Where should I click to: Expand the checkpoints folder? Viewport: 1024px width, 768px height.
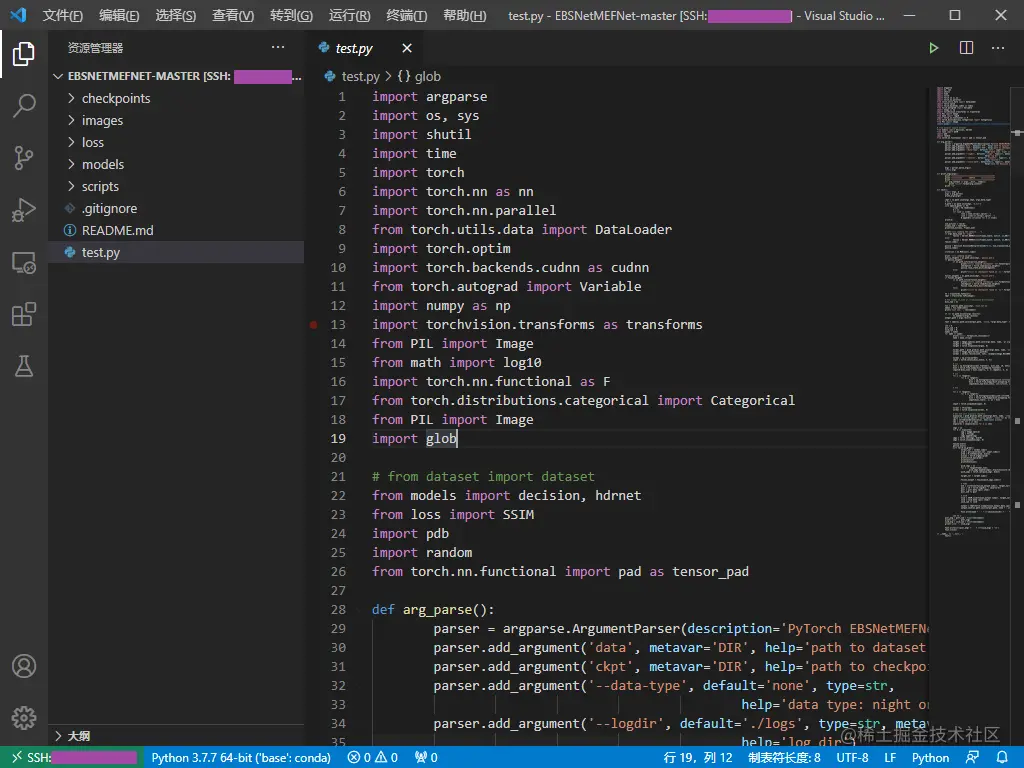click(x=115, y=99)
